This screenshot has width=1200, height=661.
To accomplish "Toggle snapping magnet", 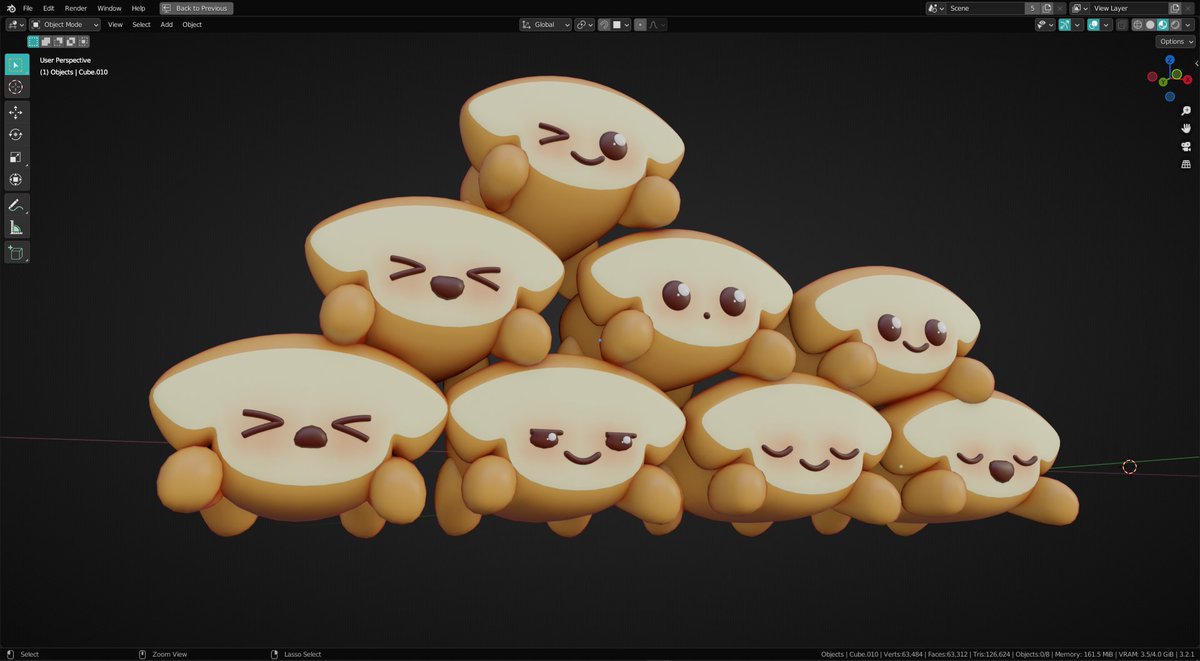I will point(604,24).
